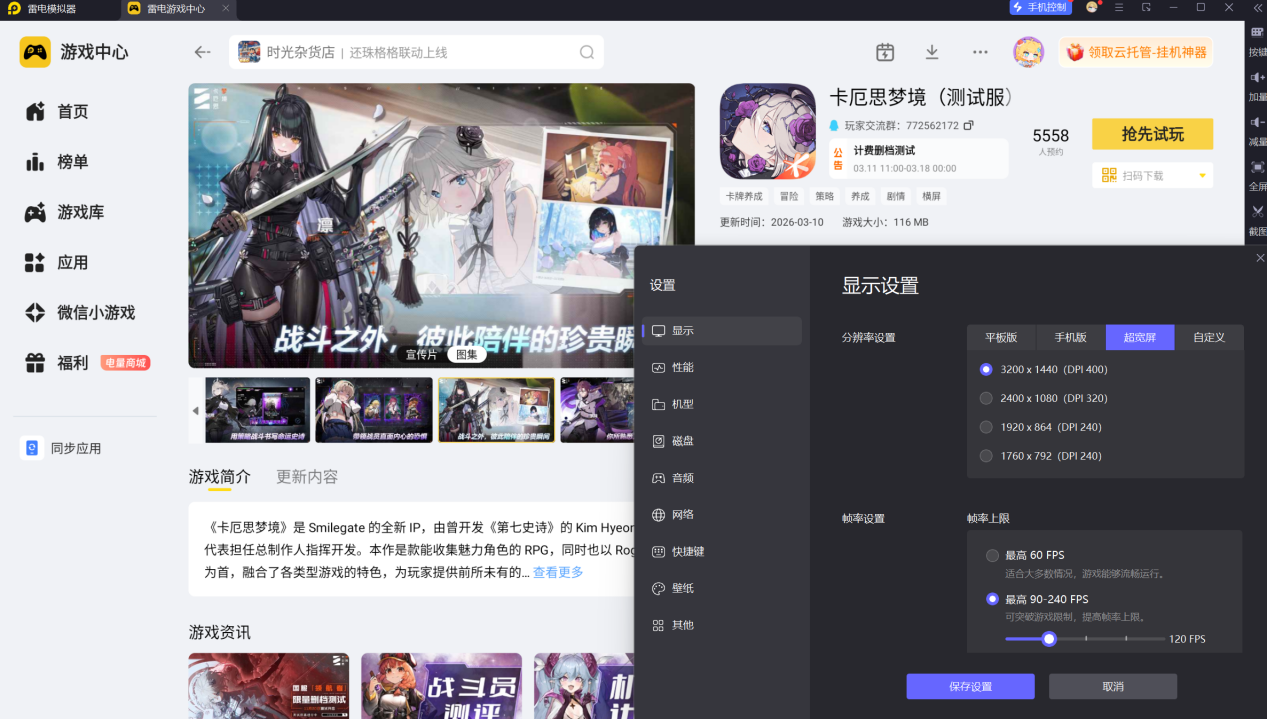
Task: Switch to the 手机版 resolution tab
Action: coord(1070,337)
